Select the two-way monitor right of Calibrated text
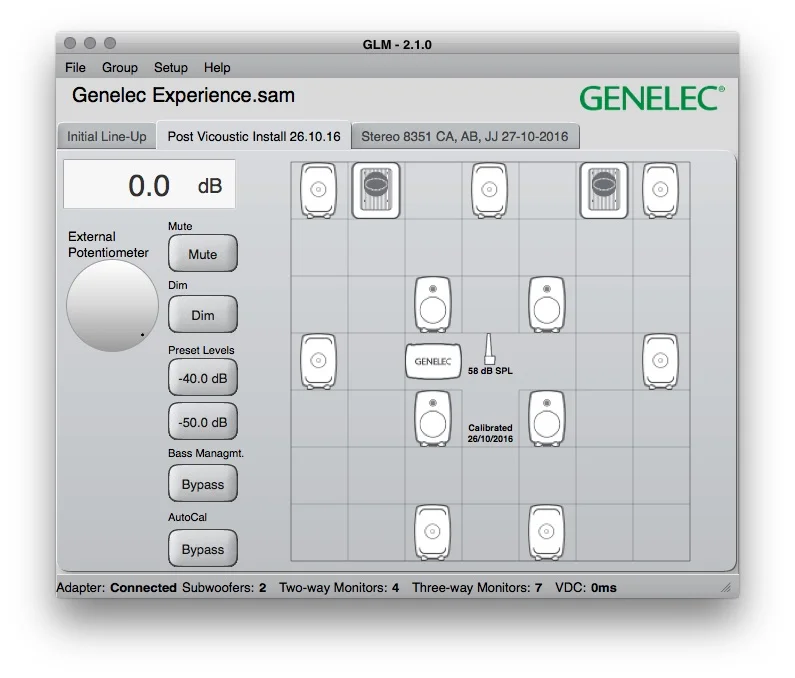The image size is (795, 678). (x=547, y=418)
